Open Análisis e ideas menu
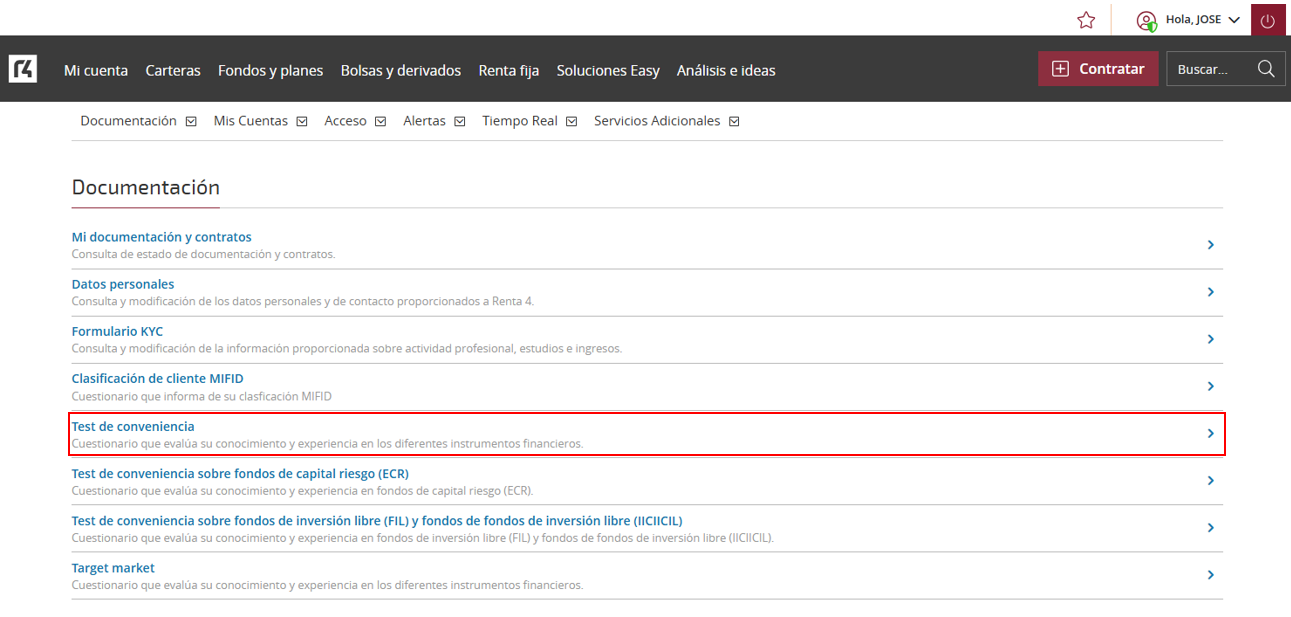This screenshot has width=1291, height=617. click(x=726, y=70)
